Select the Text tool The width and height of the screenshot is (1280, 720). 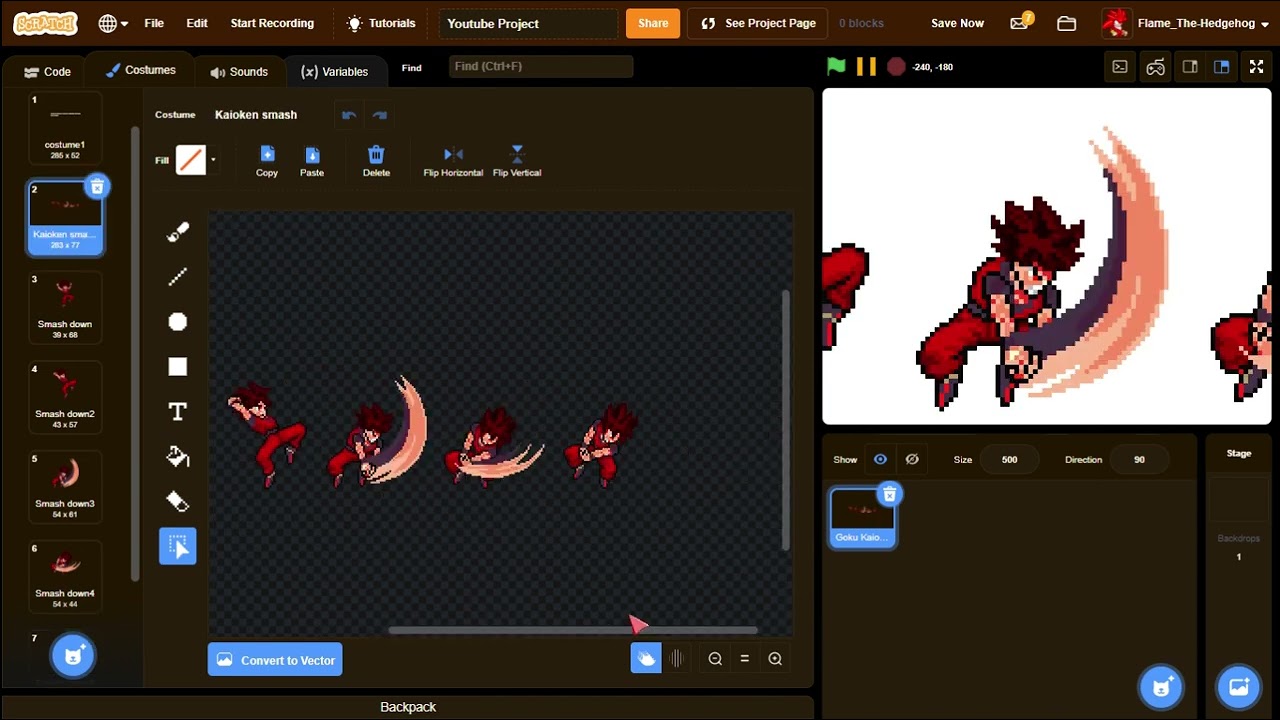click(x=178, y=412)
